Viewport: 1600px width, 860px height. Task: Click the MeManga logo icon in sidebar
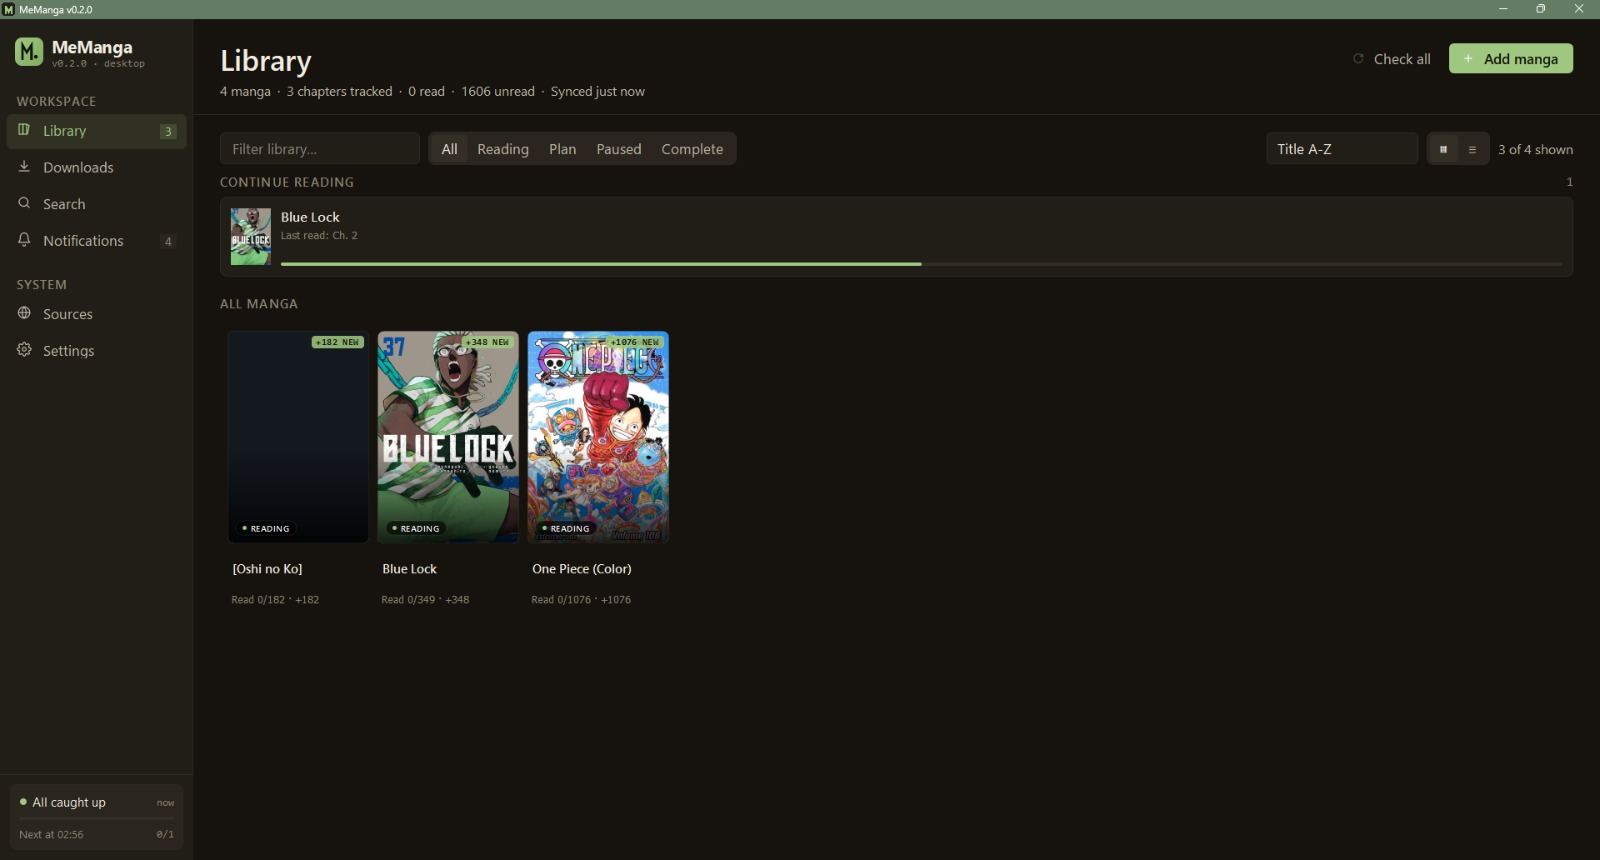coord(29,51)
